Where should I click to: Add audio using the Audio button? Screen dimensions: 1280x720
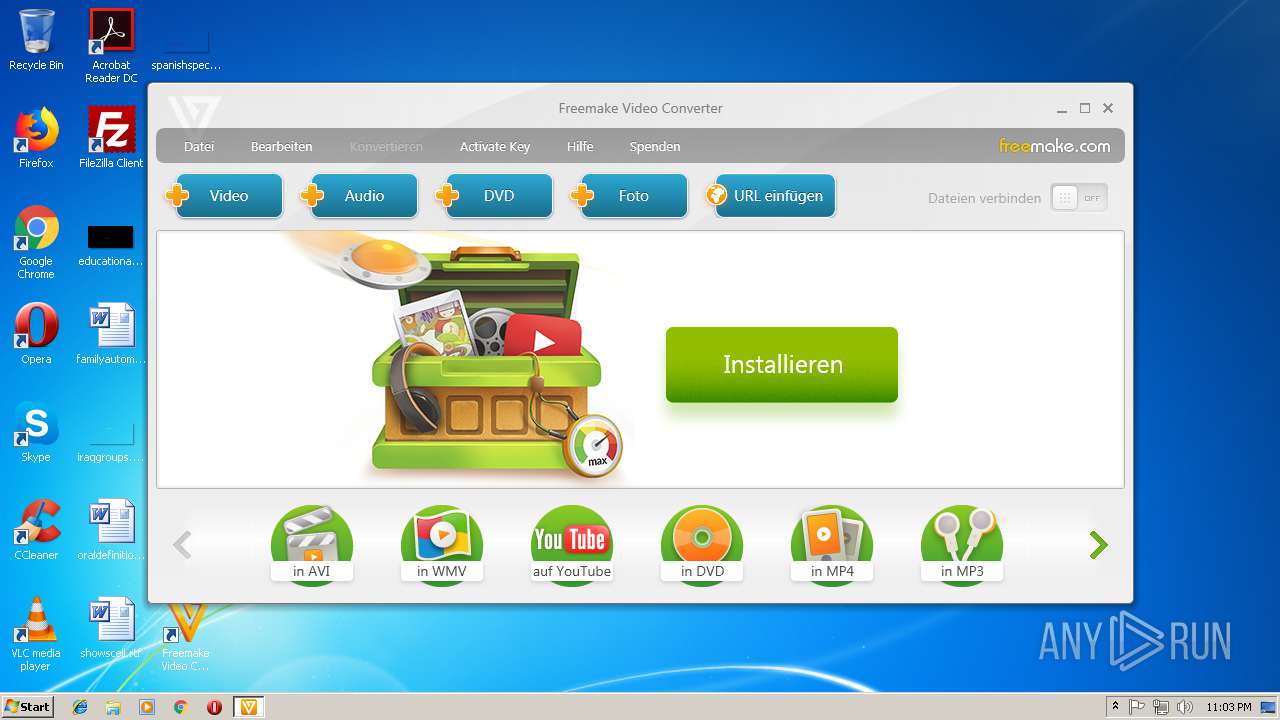[x=361, y=196]
